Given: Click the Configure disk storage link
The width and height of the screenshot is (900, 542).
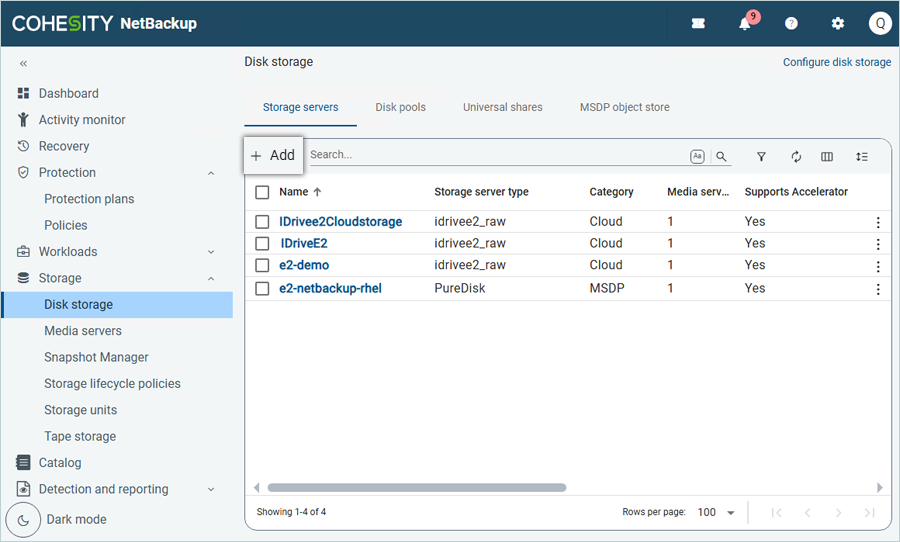Looking at the screenshot, I should point(836,62).
